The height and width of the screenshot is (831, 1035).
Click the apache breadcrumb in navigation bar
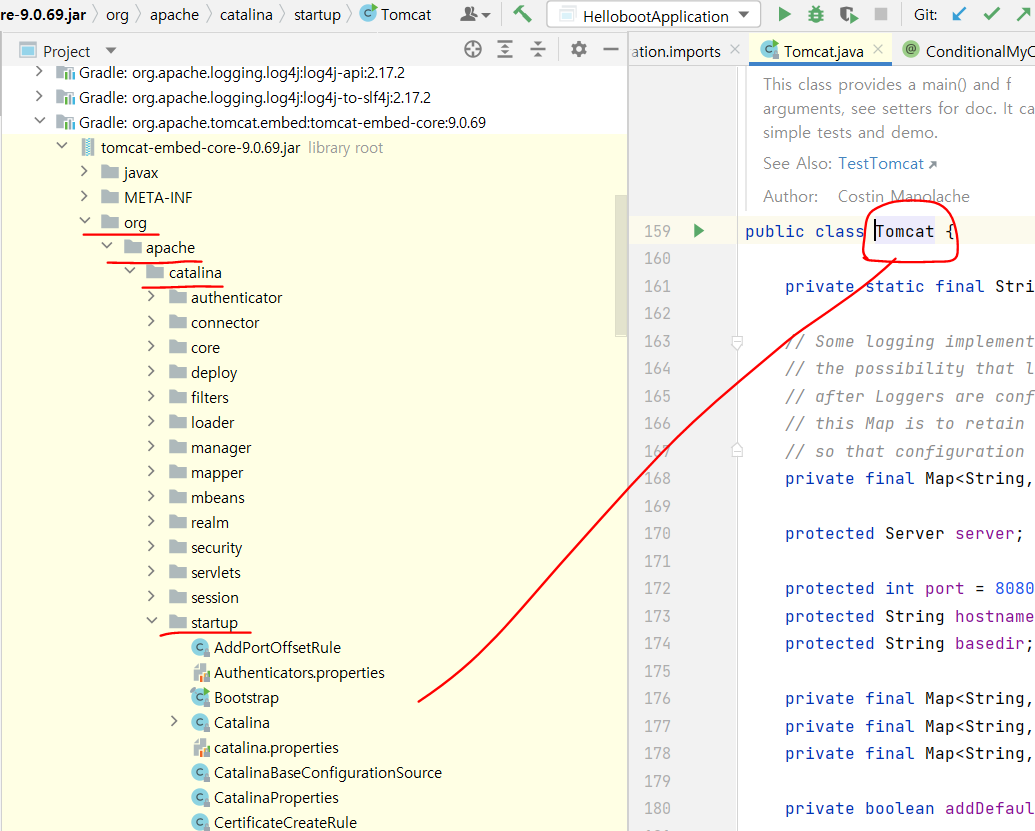click(174, 15)
